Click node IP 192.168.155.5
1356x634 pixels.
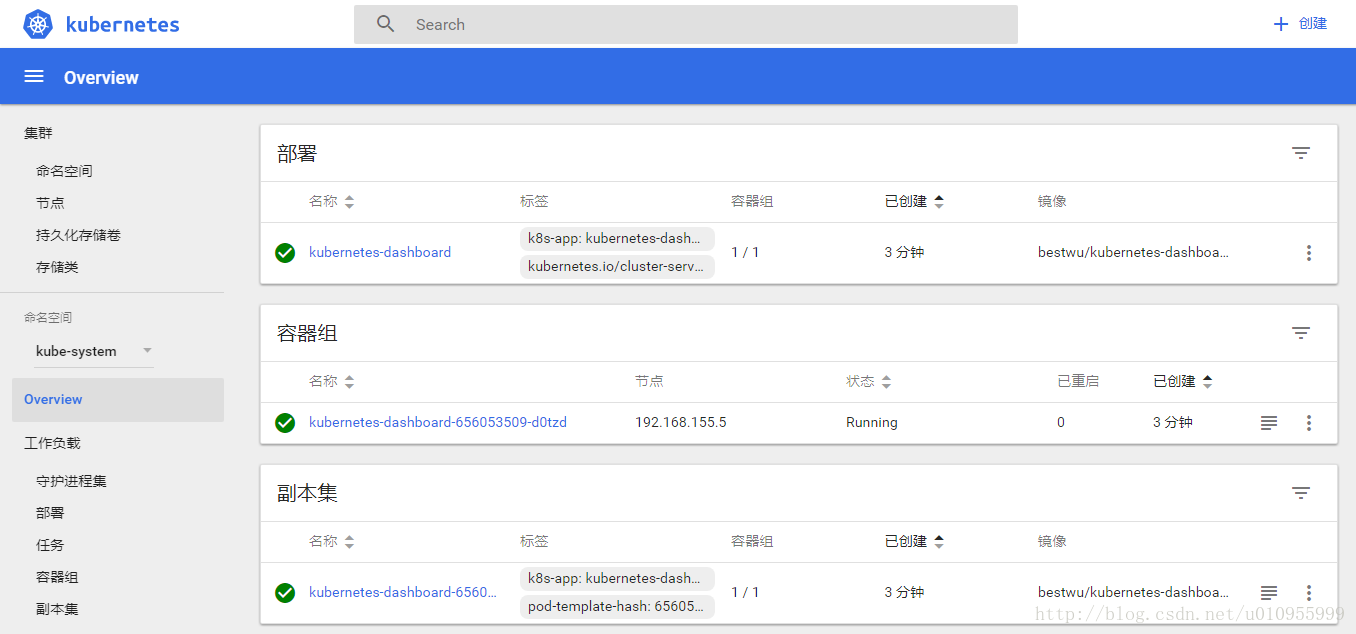point(681,423)
